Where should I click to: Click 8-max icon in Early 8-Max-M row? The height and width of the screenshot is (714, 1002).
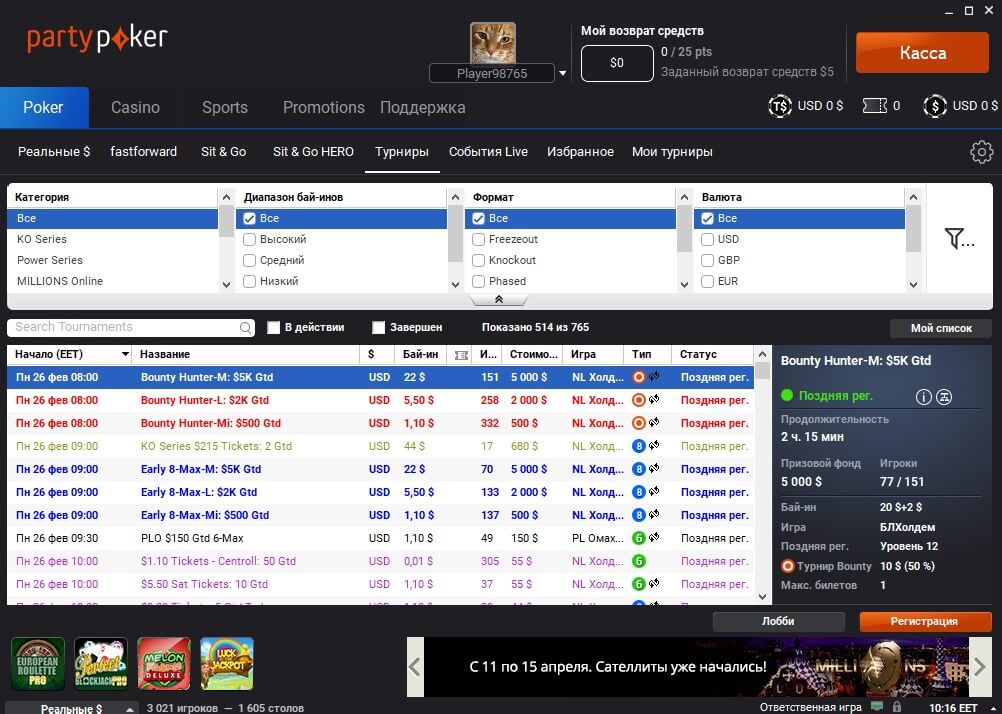pos(638,469)
